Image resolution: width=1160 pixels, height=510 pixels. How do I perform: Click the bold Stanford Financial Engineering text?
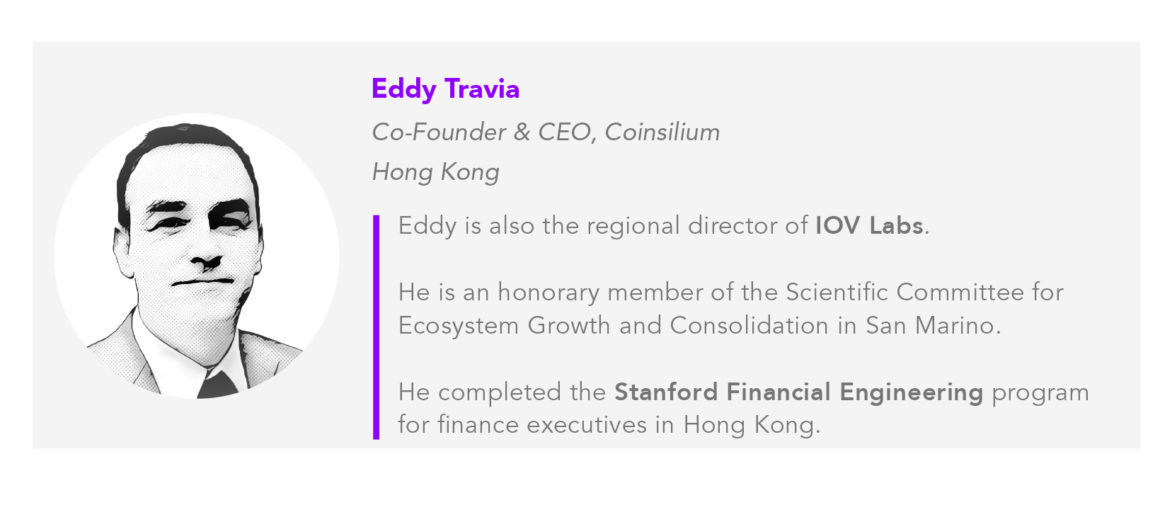799,393
